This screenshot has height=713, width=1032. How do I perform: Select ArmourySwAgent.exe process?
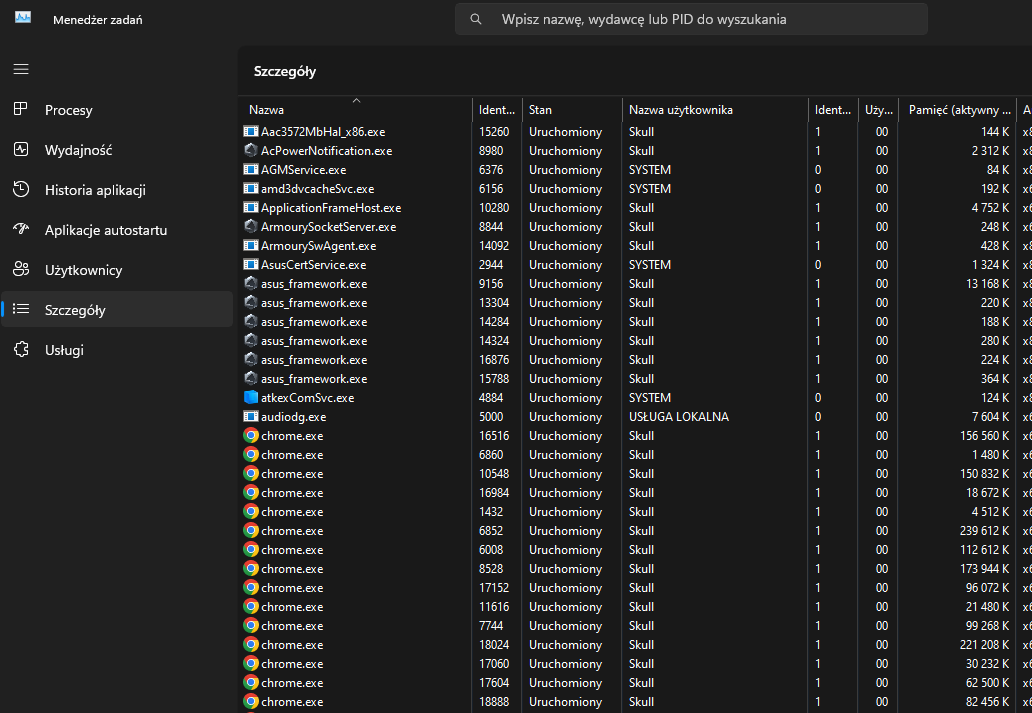pos(635,246)
